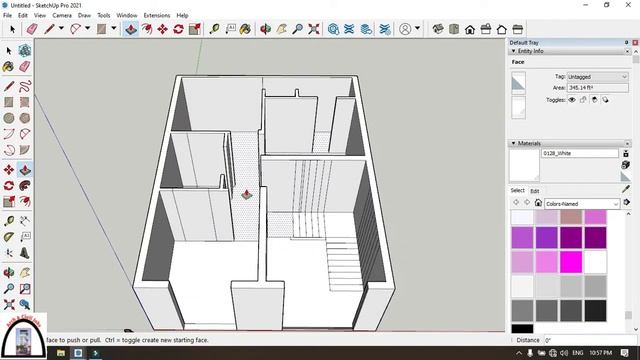This screenshot has height=360, width=640.
Task: Pick the white color swatch
Action: (596, 262)
